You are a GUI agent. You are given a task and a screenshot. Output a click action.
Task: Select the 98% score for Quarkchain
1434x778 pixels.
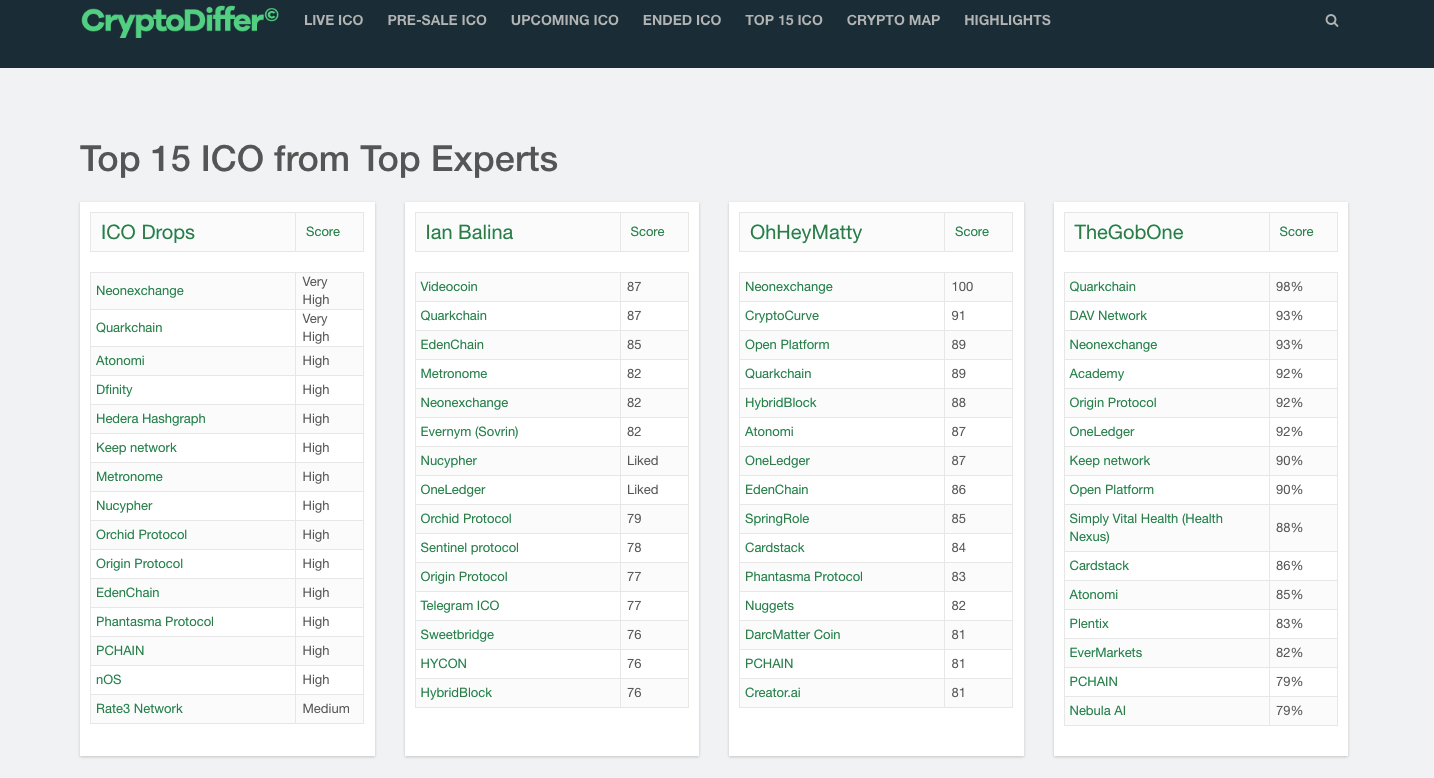click(1289, 287)
